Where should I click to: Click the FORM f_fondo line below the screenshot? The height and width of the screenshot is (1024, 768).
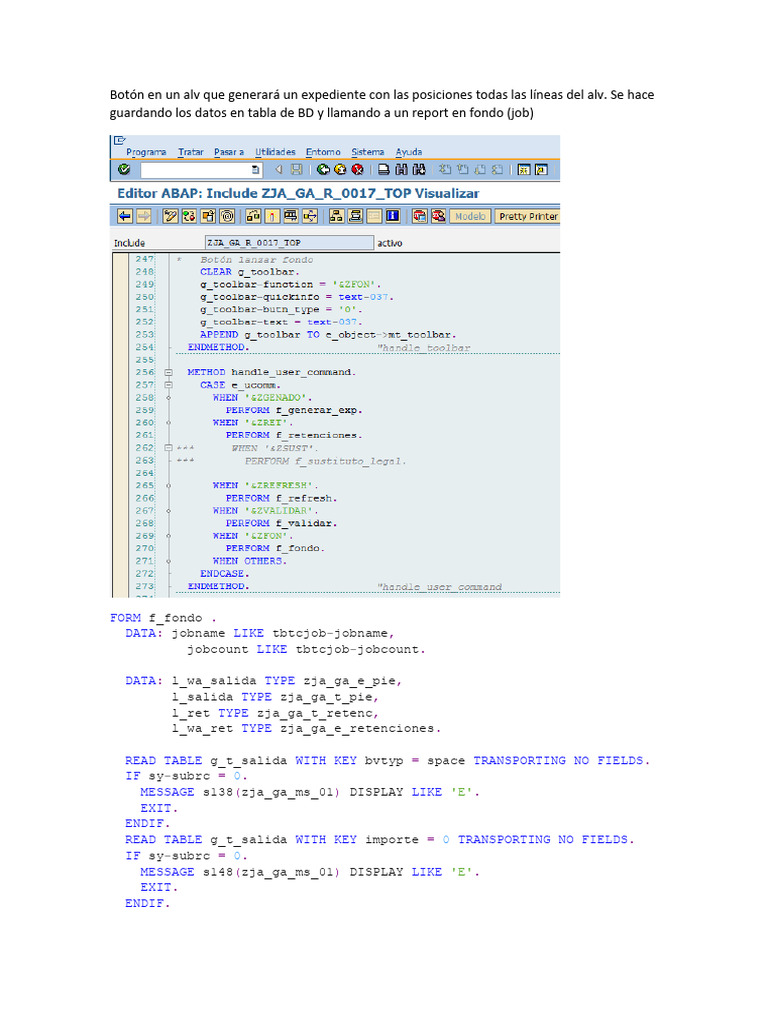(163, 618)
